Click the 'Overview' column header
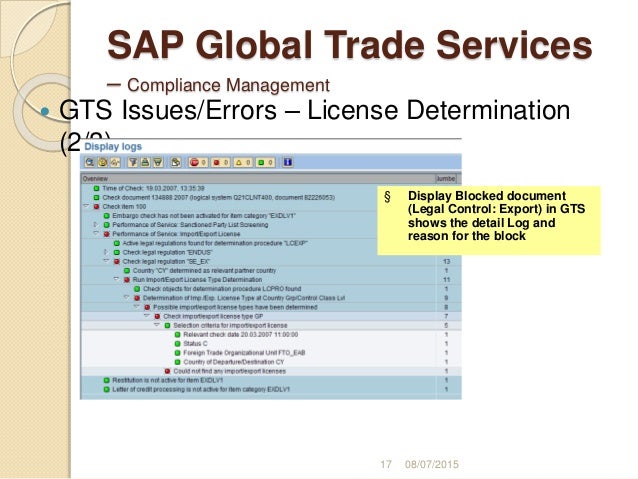638x479 pixels. point(258,178)
